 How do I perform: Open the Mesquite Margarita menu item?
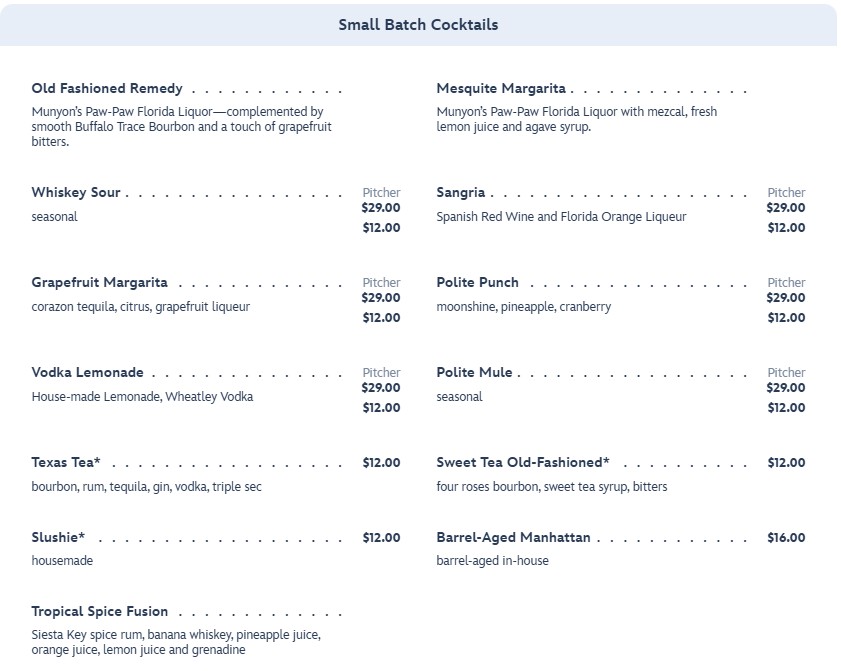click(501, 89)
